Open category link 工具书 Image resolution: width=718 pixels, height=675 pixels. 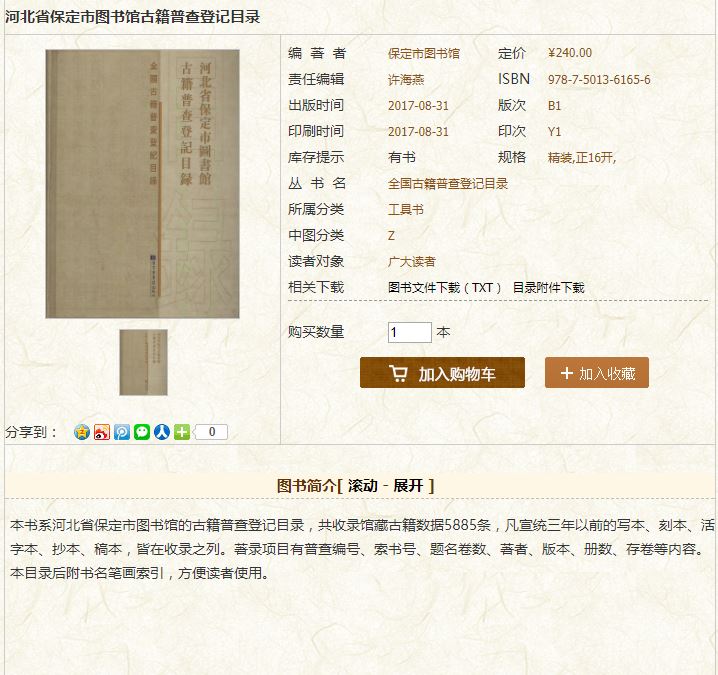click(x=406, y=210)
